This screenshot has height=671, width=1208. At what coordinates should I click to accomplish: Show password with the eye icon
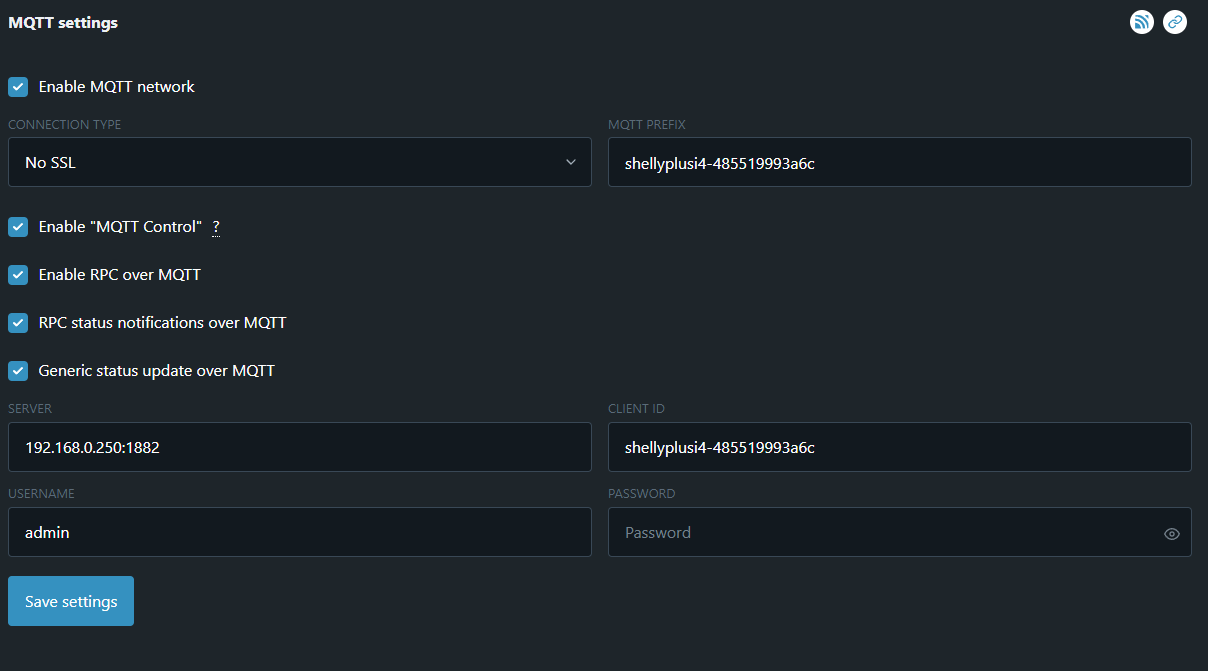click(1172, 534)
